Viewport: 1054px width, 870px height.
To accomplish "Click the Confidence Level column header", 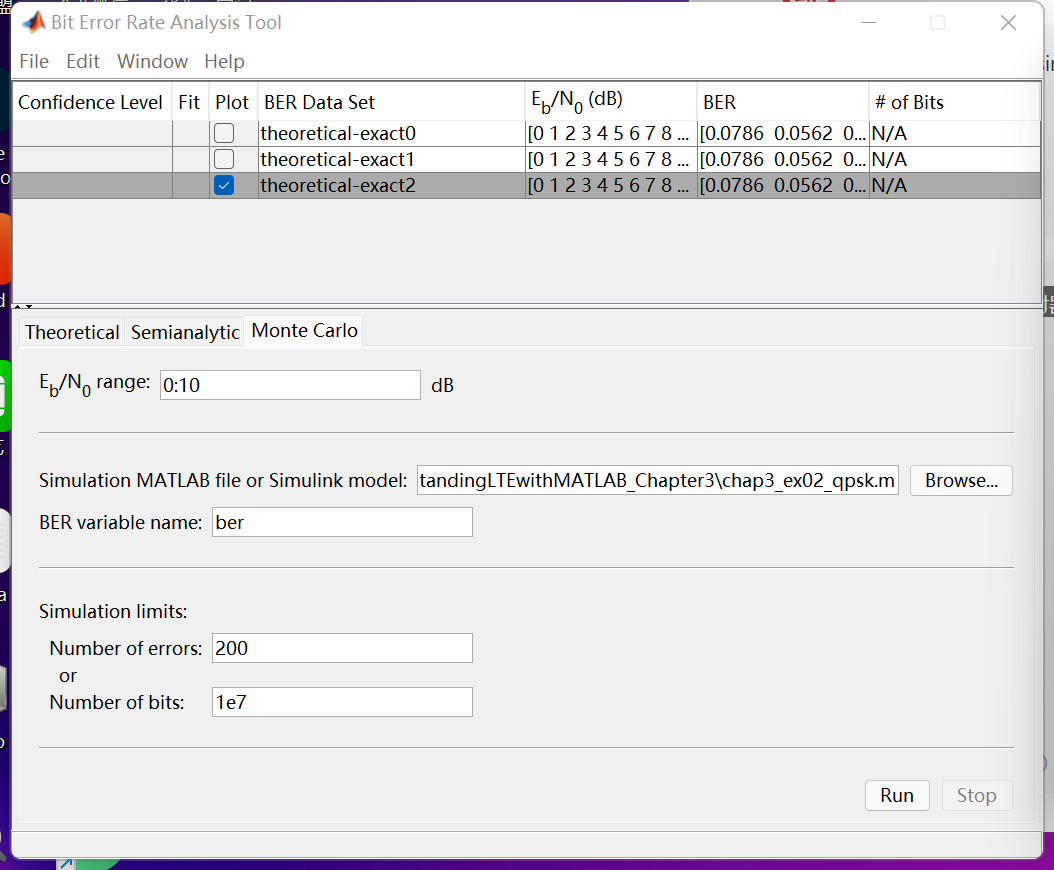I will coord(92,102).
